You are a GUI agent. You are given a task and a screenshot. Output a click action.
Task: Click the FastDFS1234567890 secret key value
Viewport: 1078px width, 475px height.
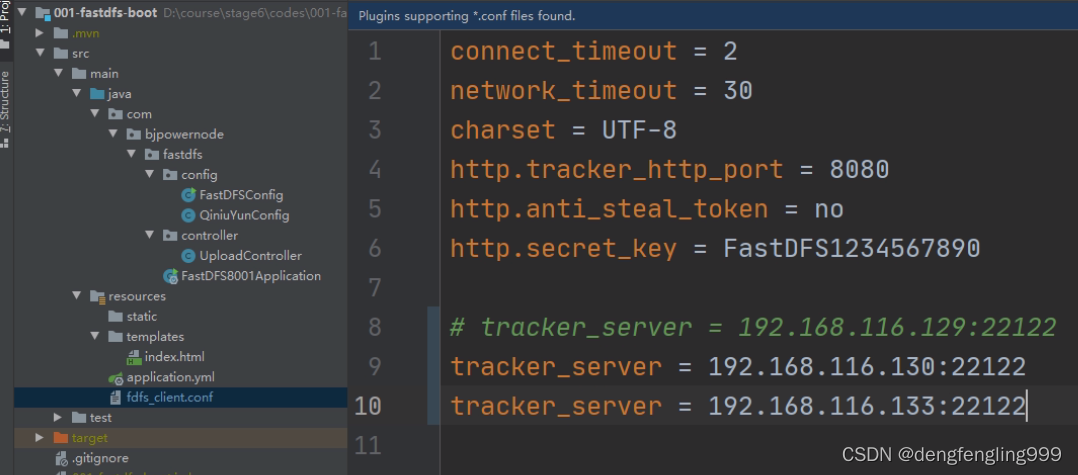[x=852, y=249]
